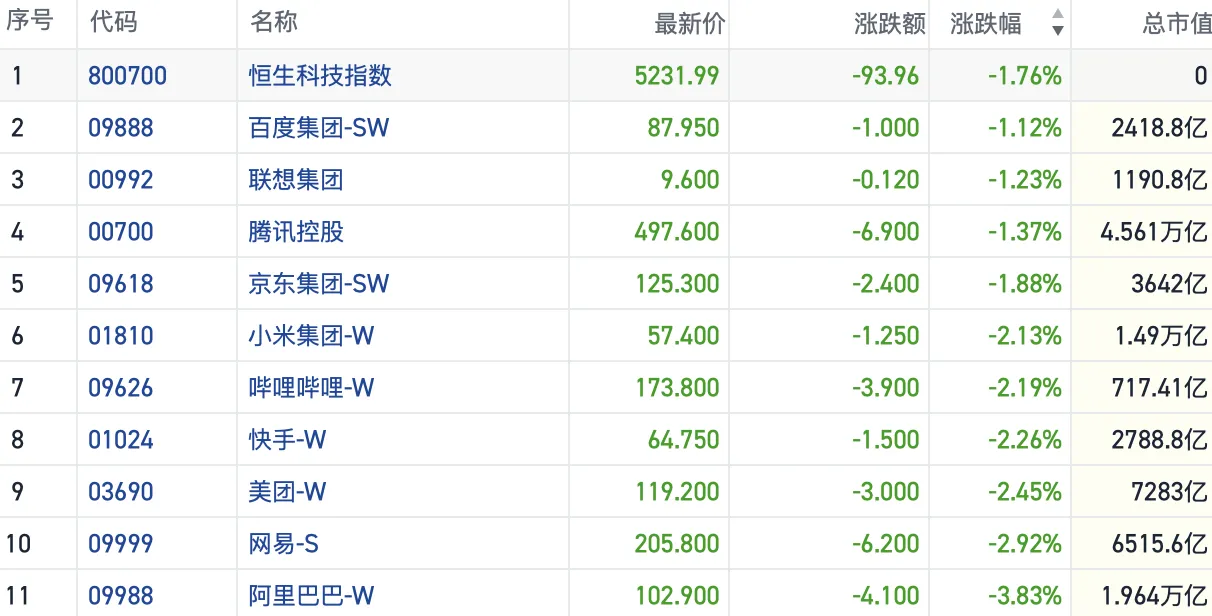Open stock code 00992
Viewport: 1212px width, 616px height.
tap(121, 180)
